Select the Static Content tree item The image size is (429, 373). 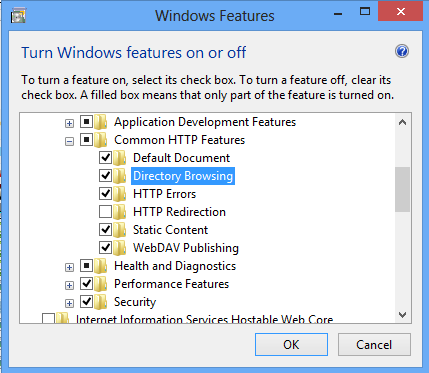(x=170, y=230)
